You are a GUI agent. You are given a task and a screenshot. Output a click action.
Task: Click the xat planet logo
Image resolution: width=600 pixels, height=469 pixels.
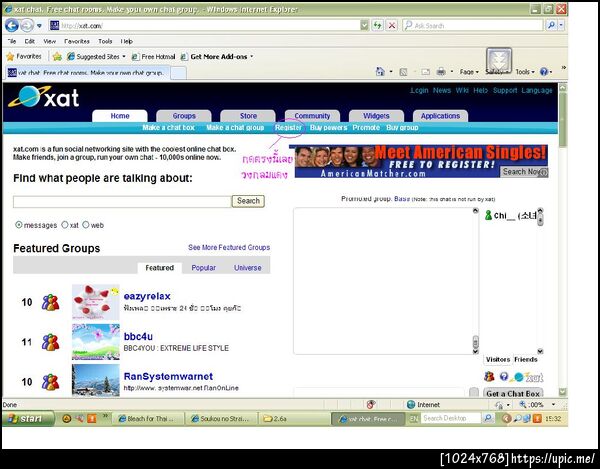coord(44,97)
